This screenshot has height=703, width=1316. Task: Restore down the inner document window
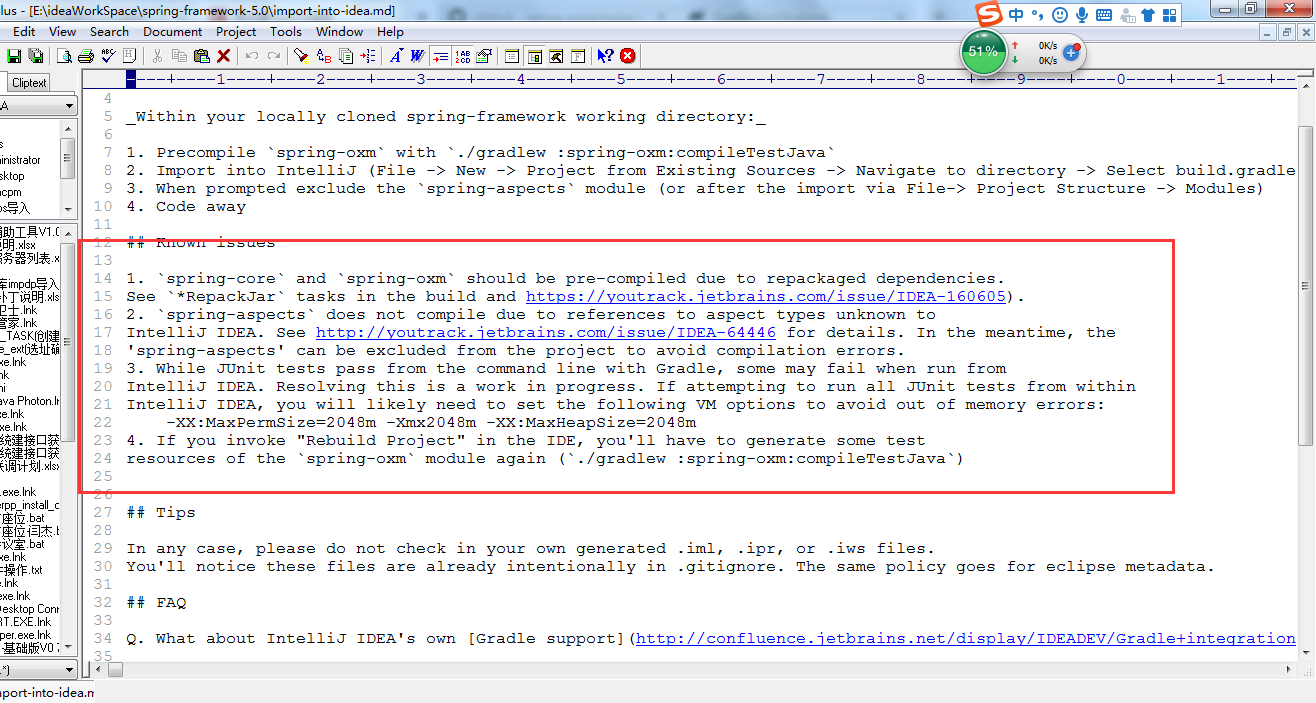(1285, 32)
